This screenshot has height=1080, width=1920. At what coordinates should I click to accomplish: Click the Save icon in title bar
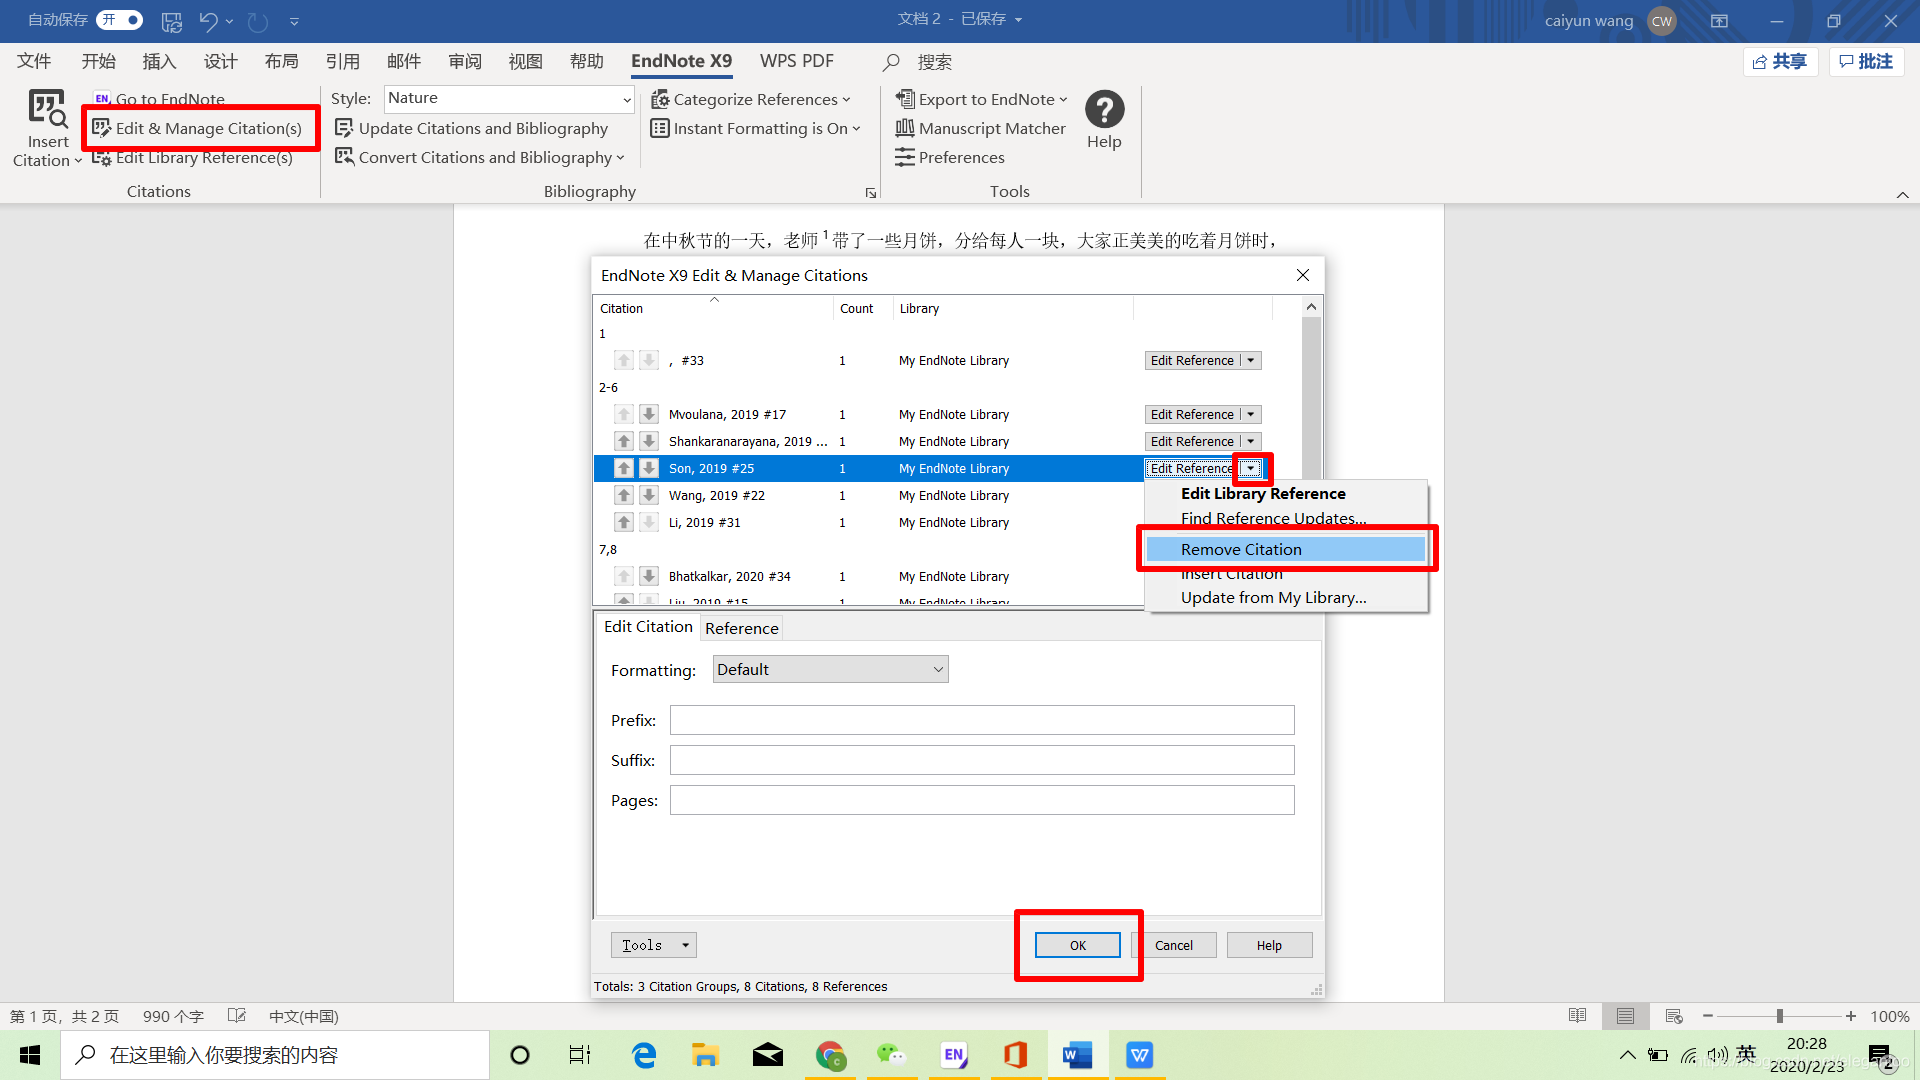(x=172, y=20)
